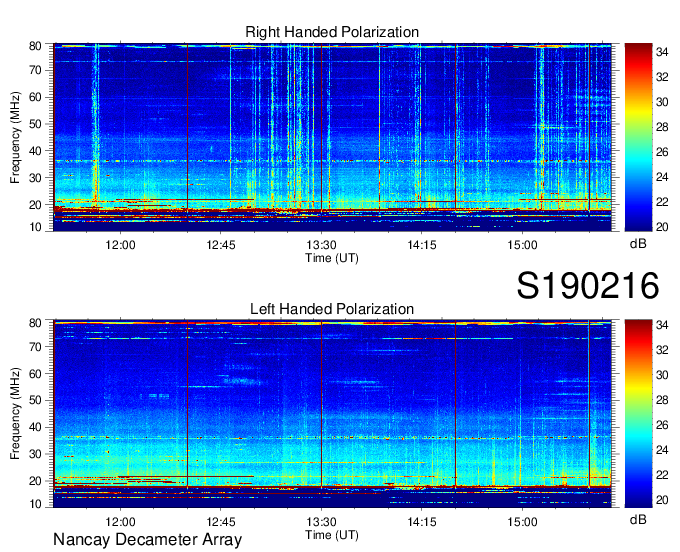This screenshot has height=552, width=680.
Task: Click 30 MHz frequency tick of Right Handed plot
Action: [35, 178]
